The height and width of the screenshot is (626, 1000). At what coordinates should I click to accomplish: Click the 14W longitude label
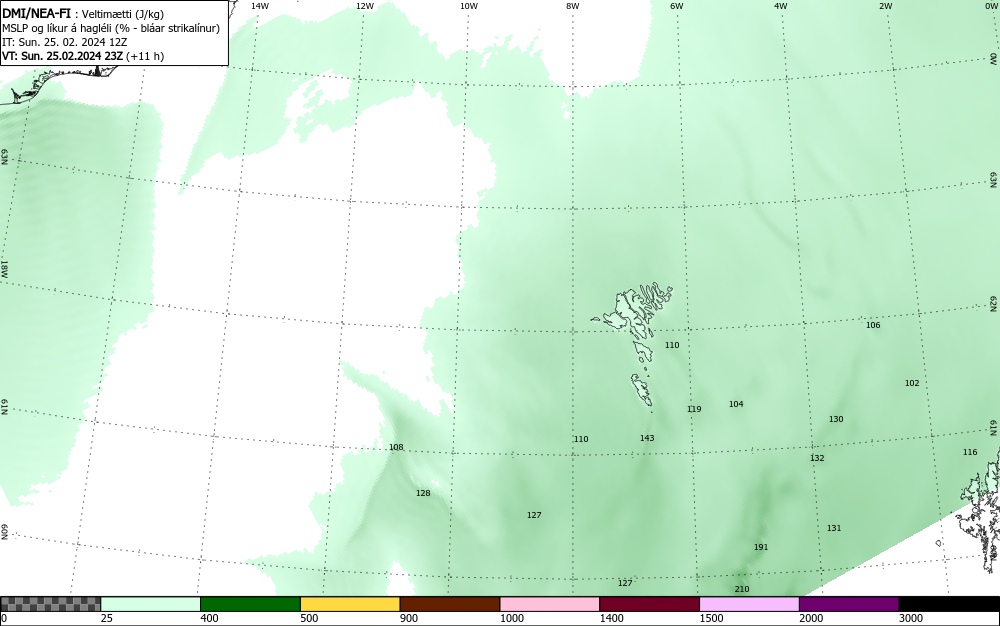point(260,6)
